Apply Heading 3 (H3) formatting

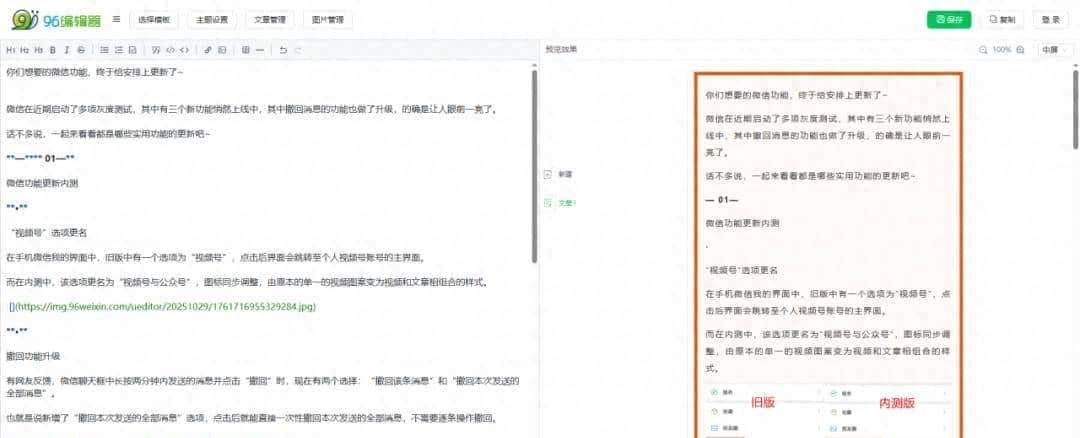pos(39,50)
